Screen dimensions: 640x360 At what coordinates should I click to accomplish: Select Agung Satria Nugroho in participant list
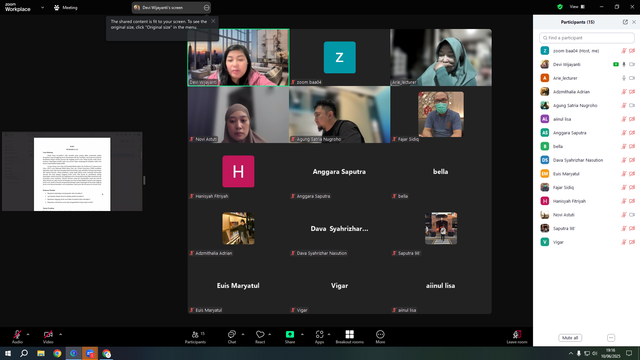(x=587, y=105)
